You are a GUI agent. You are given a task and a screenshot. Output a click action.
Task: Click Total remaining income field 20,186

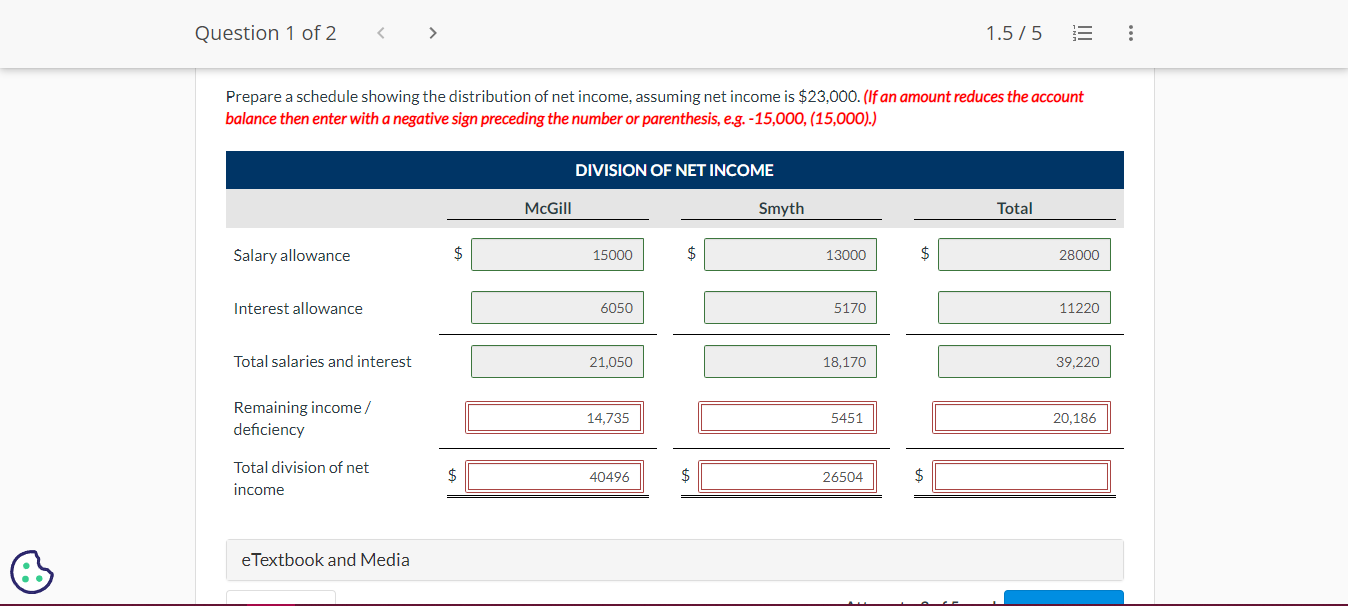tap(1021, 418)
